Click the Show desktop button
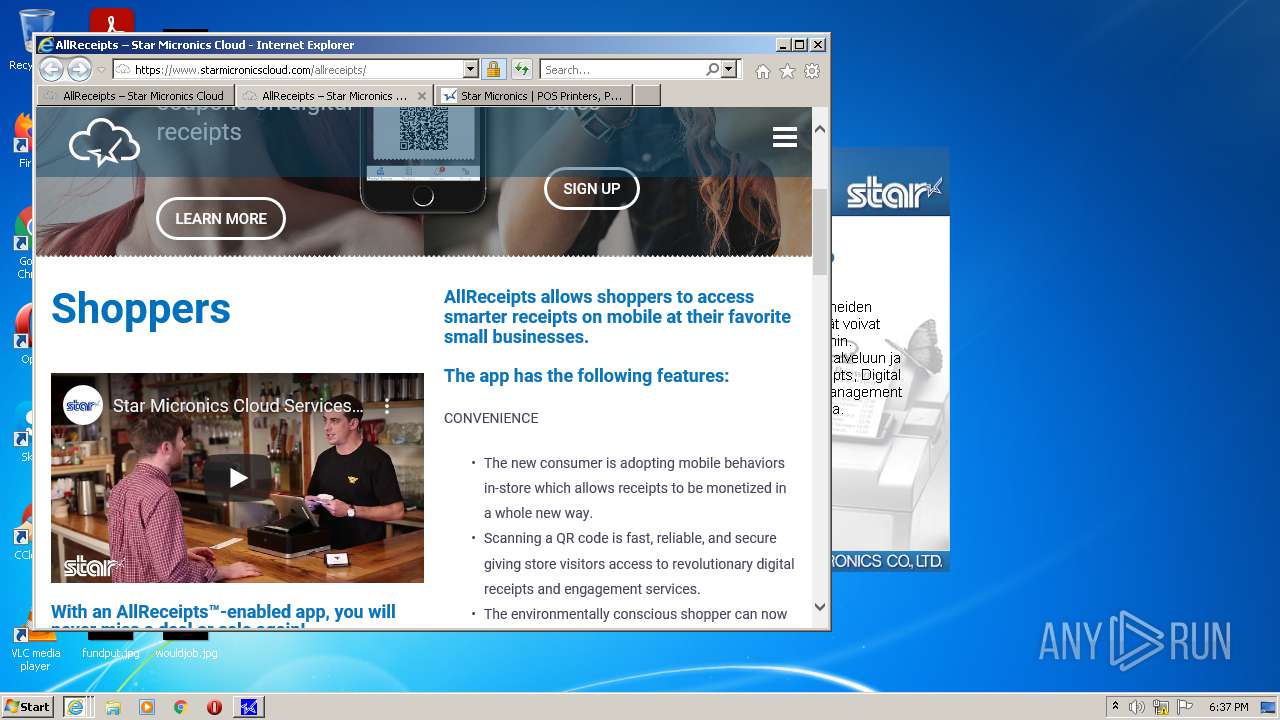Screen dimensions: 1280x720 (x=1270, y=707)
